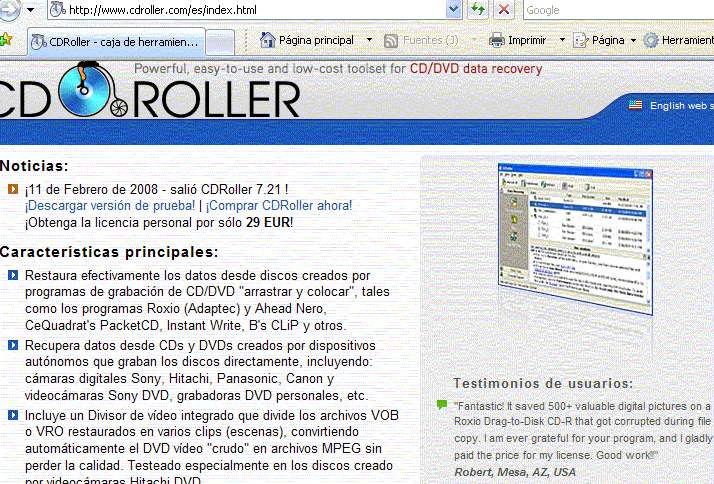Click the Favorites star icon
The height and width of the screenshot is (484, 714).
tap(5, 40)
